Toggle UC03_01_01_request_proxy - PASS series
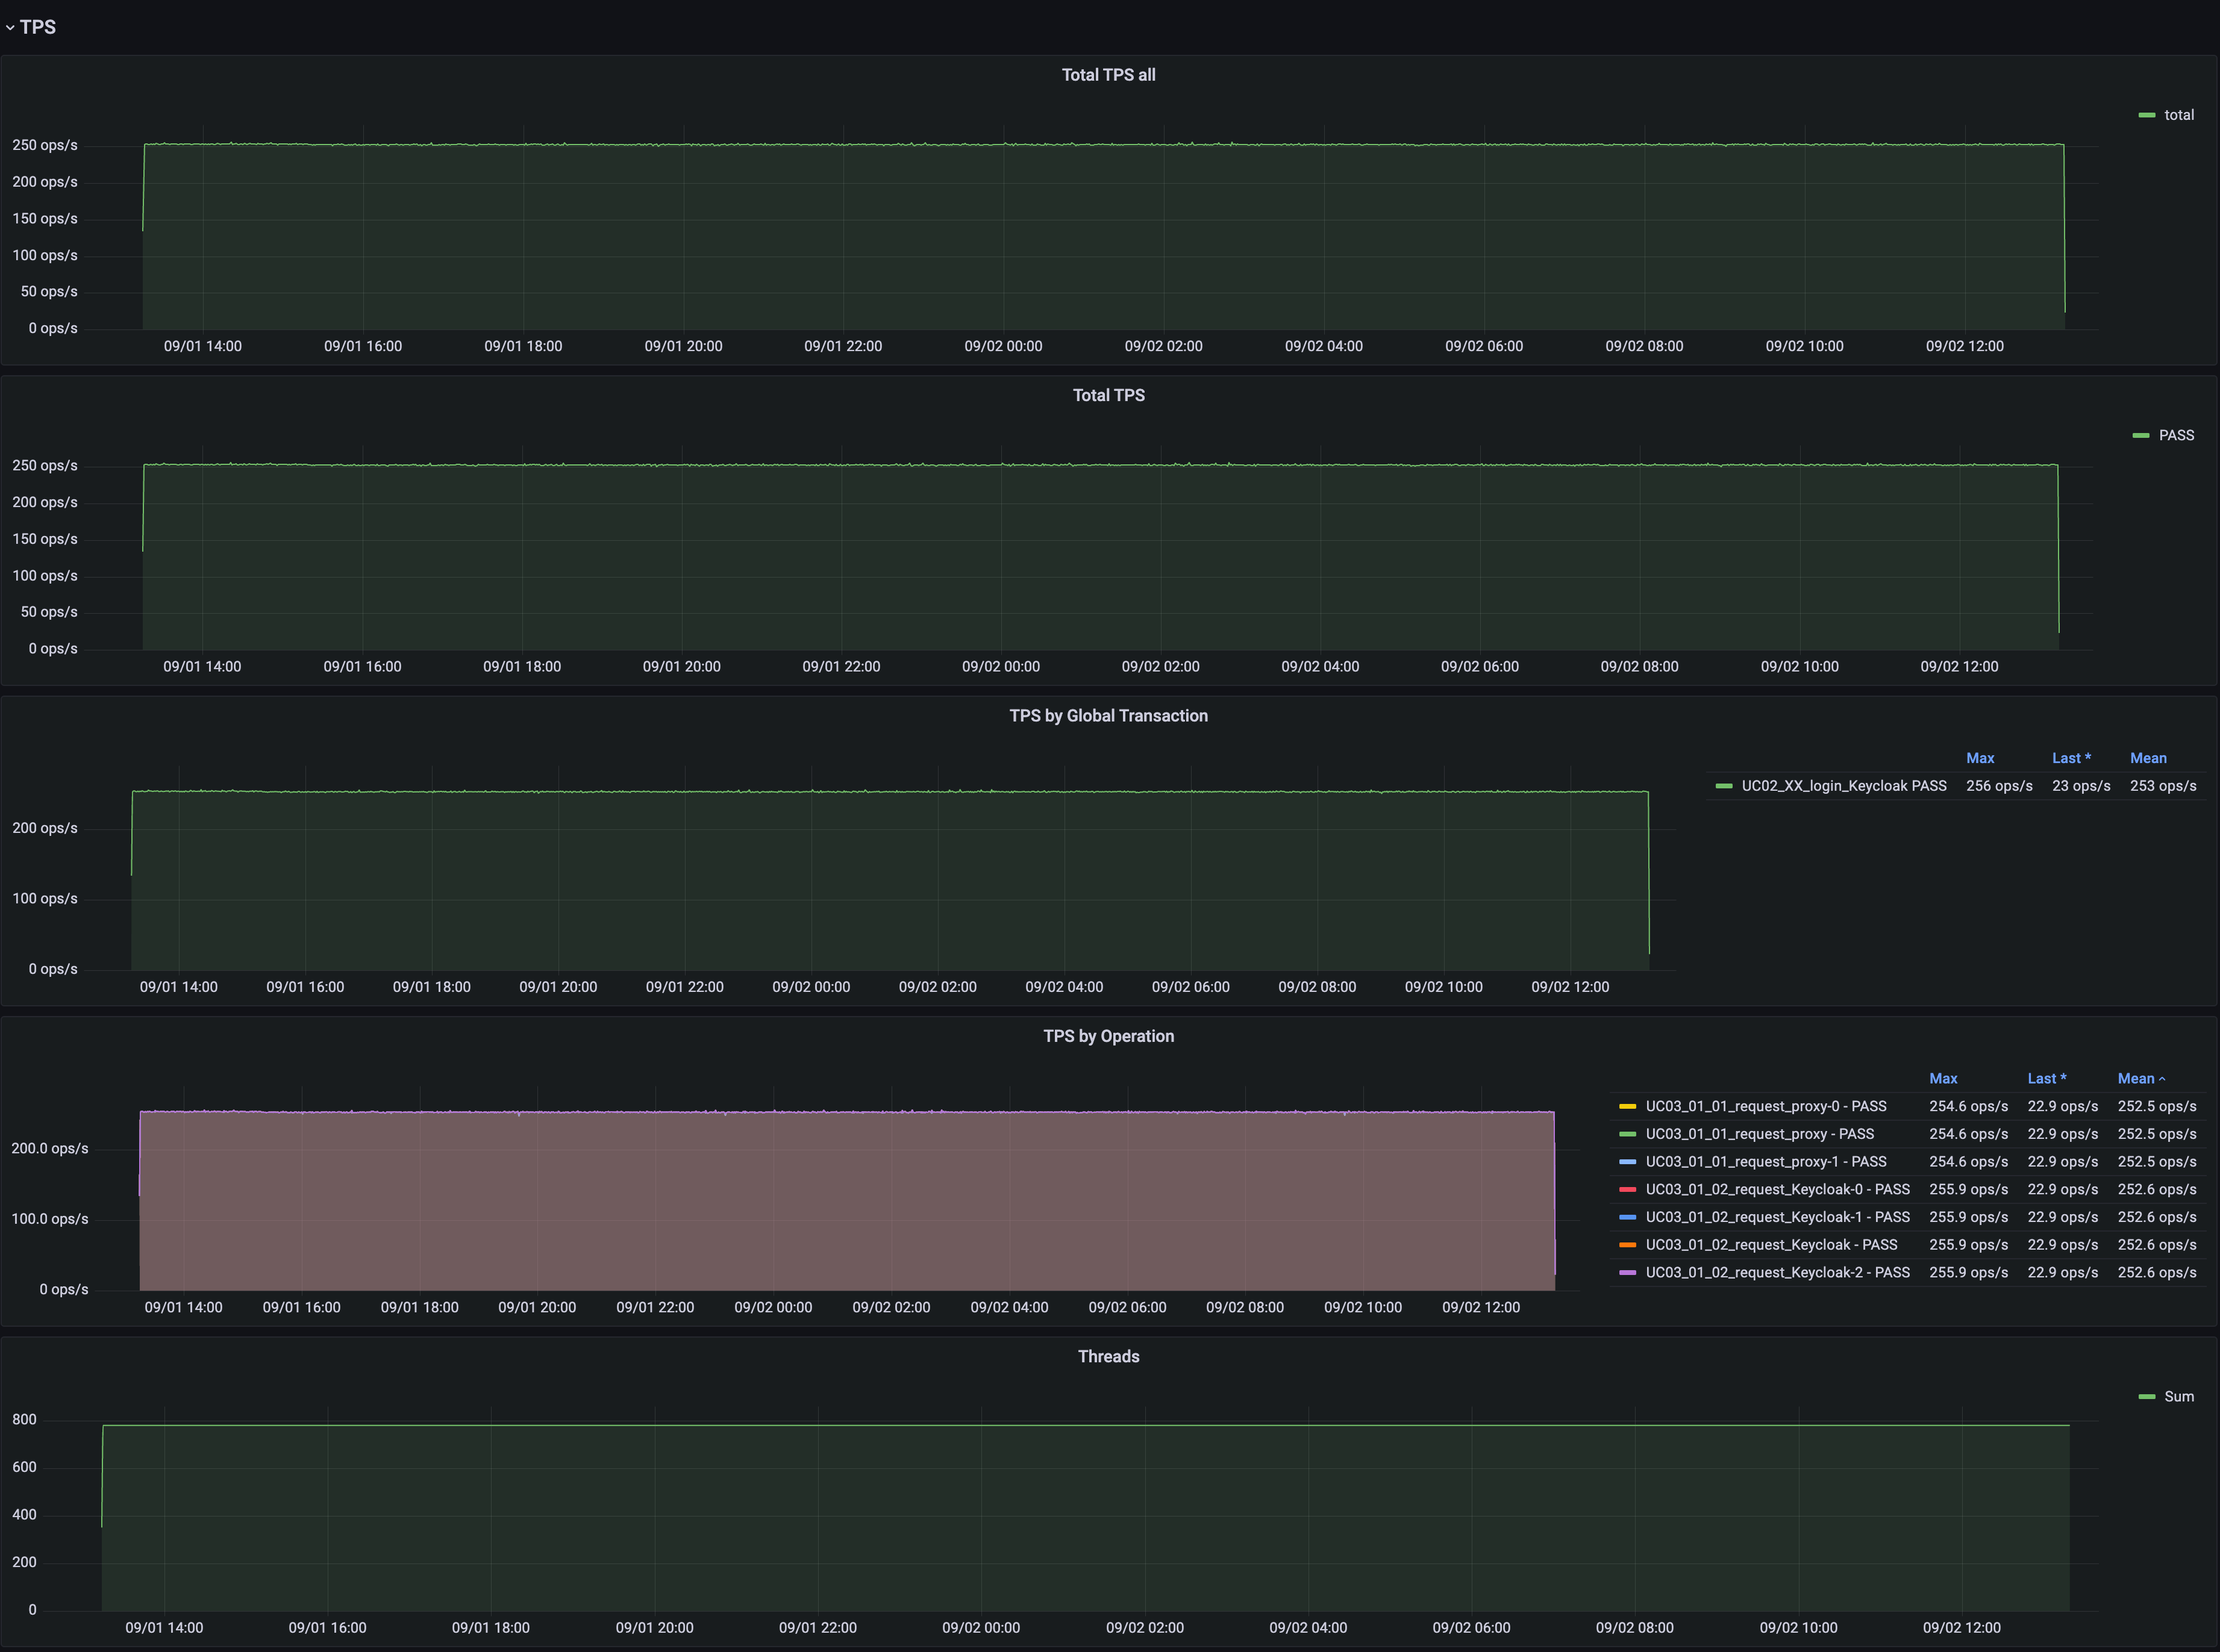Screen dimensions: 2220x1652 coord(1760,1134)
